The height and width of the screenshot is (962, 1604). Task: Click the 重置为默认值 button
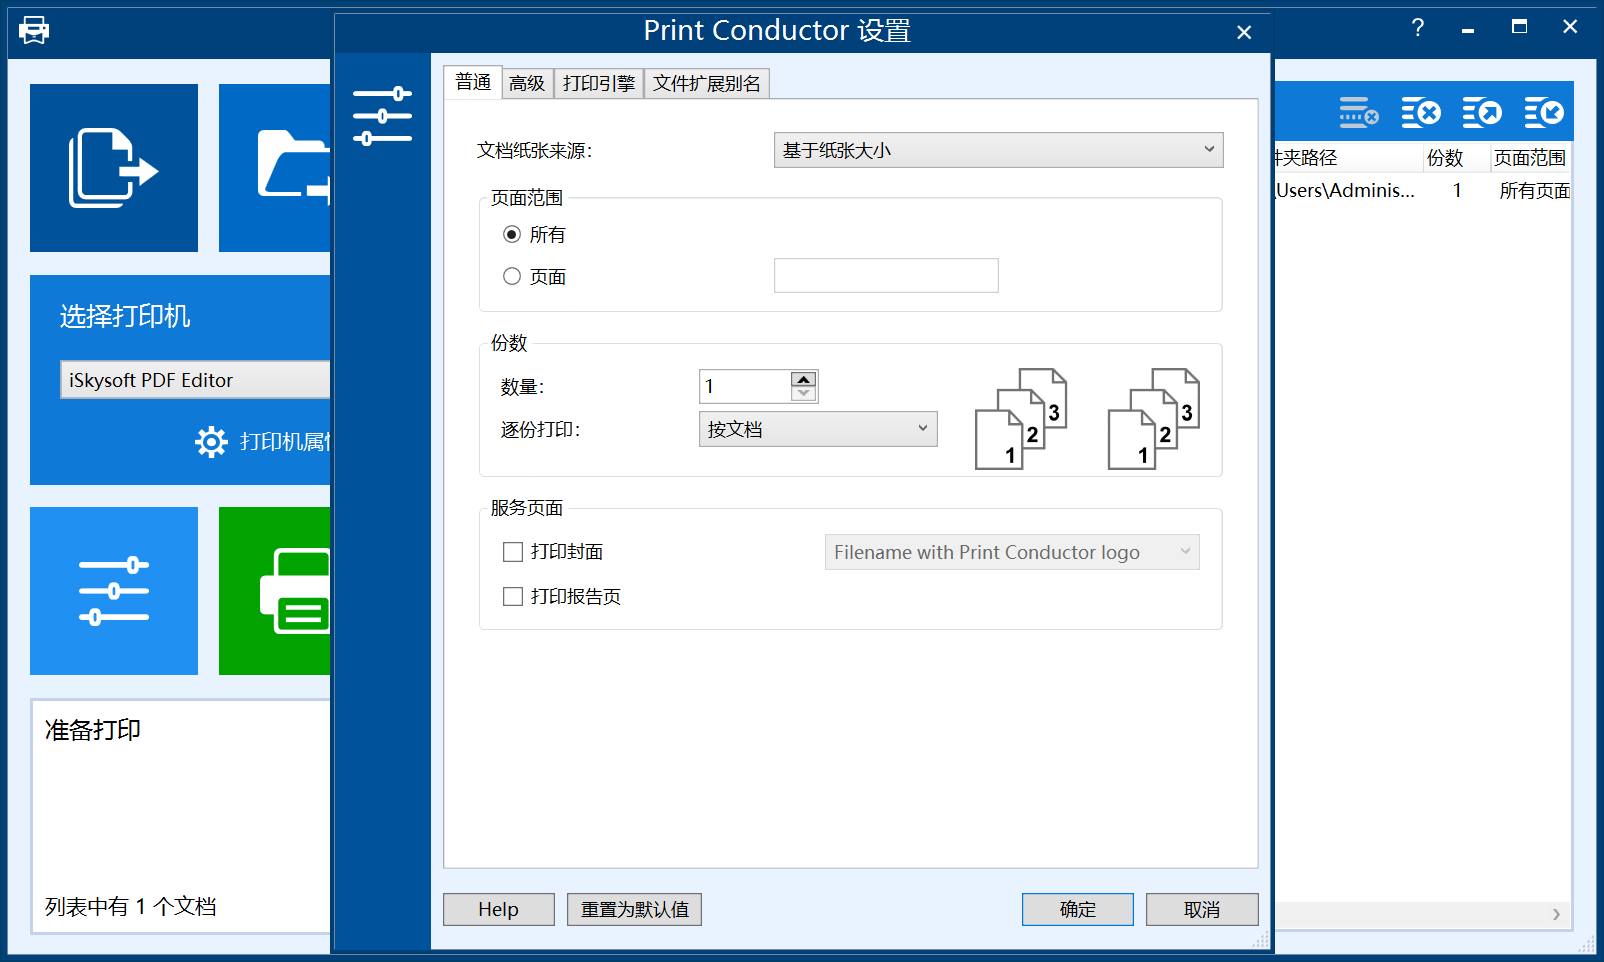[x=634, y=909]
